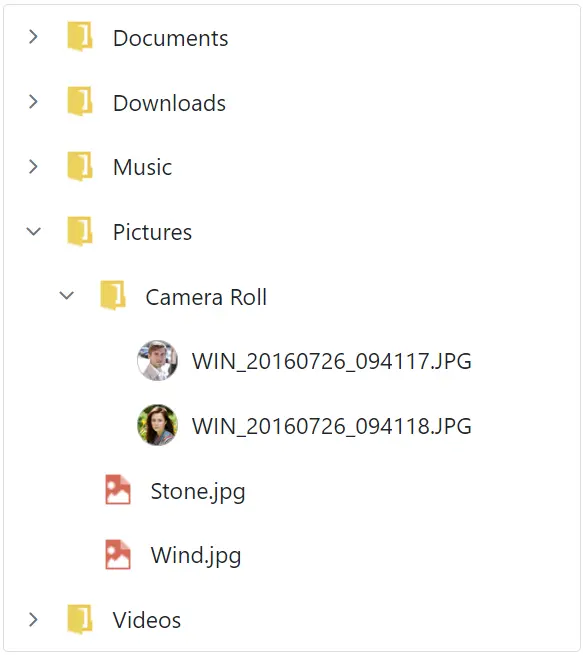
Task: Select the Camera Roll label
Action: [206, 297]
